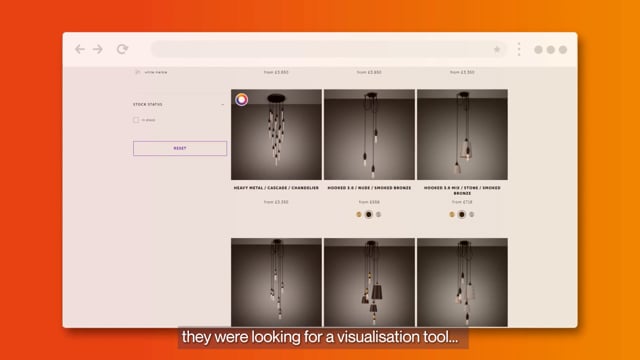Open the browser three-dot menu
This screenshot has height=360, width=640.
(519, 49)
